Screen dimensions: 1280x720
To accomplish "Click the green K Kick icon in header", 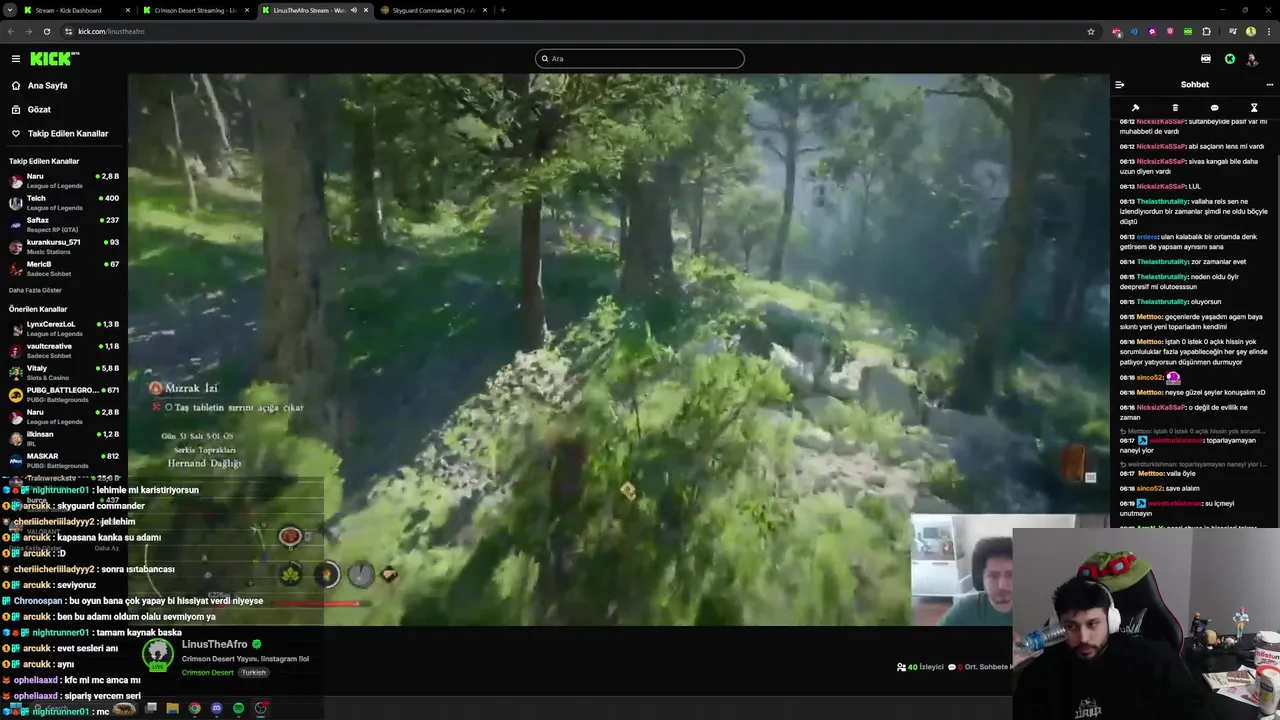I will [1230, 59].
